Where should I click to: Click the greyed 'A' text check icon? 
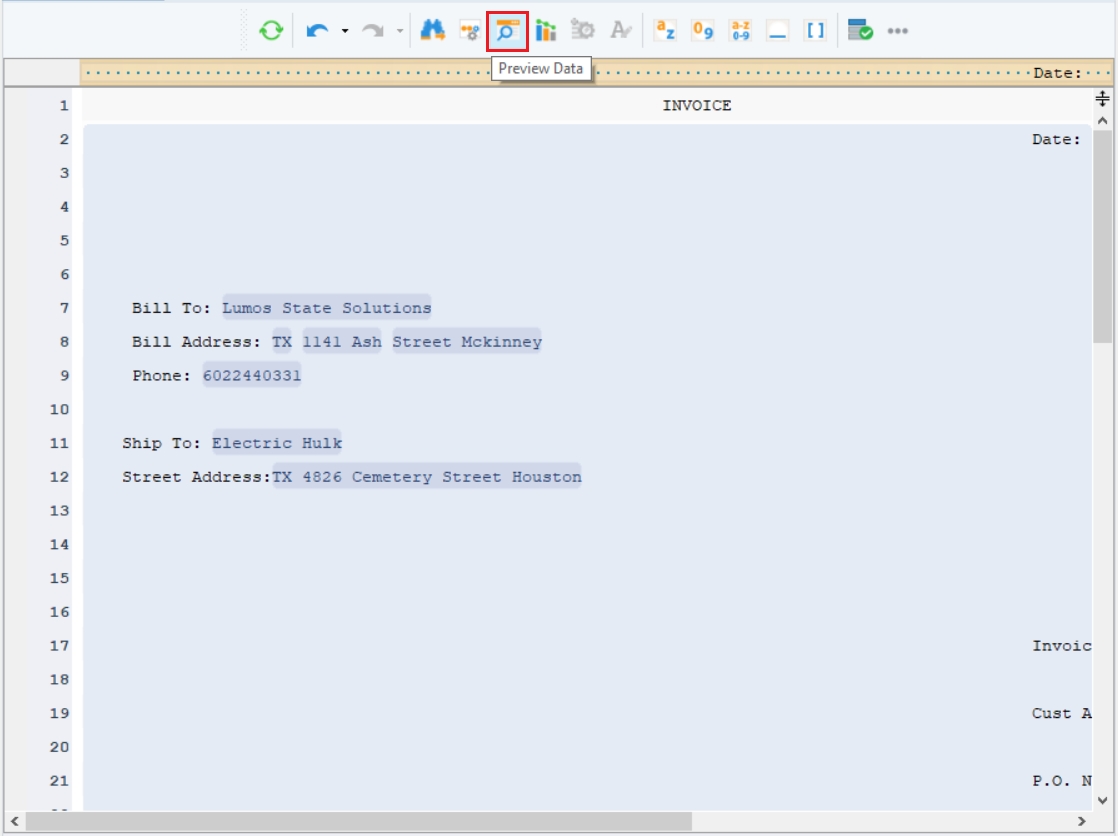620,30
